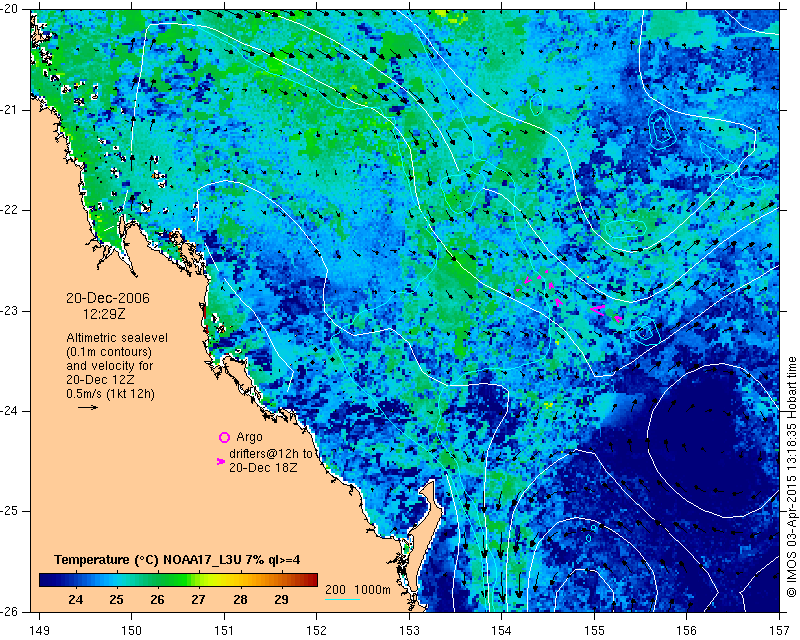Screen dimensions: 800x640
Task: Click the color bar label '24'
Action: coord(75,600)
